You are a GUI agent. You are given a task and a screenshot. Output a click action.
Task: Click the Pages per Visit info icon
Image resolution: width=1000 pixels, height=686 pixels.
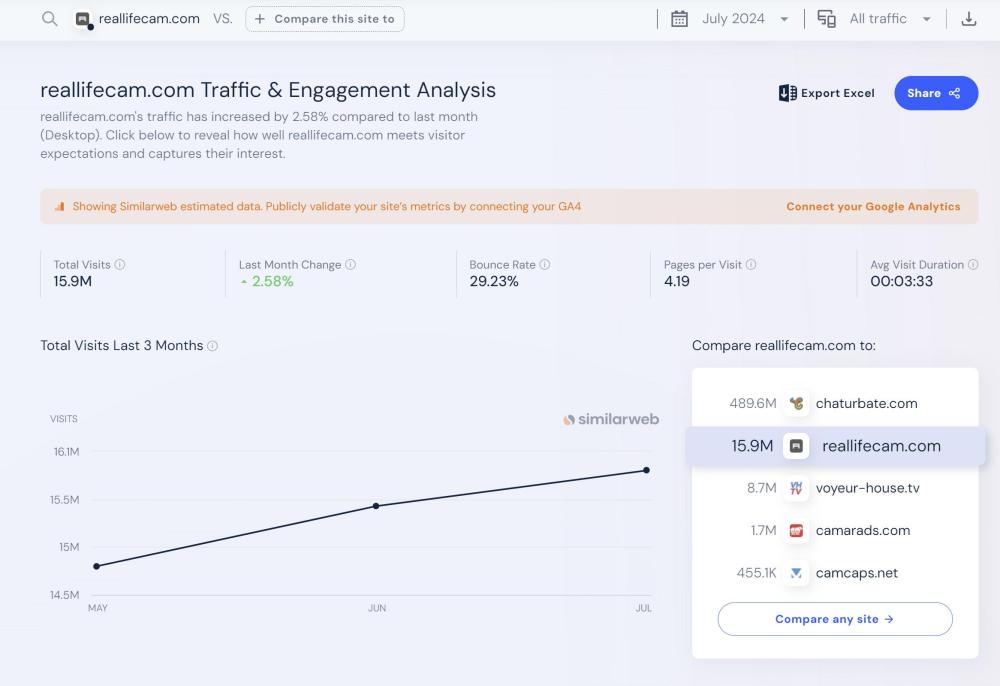[x=751, y=265]
